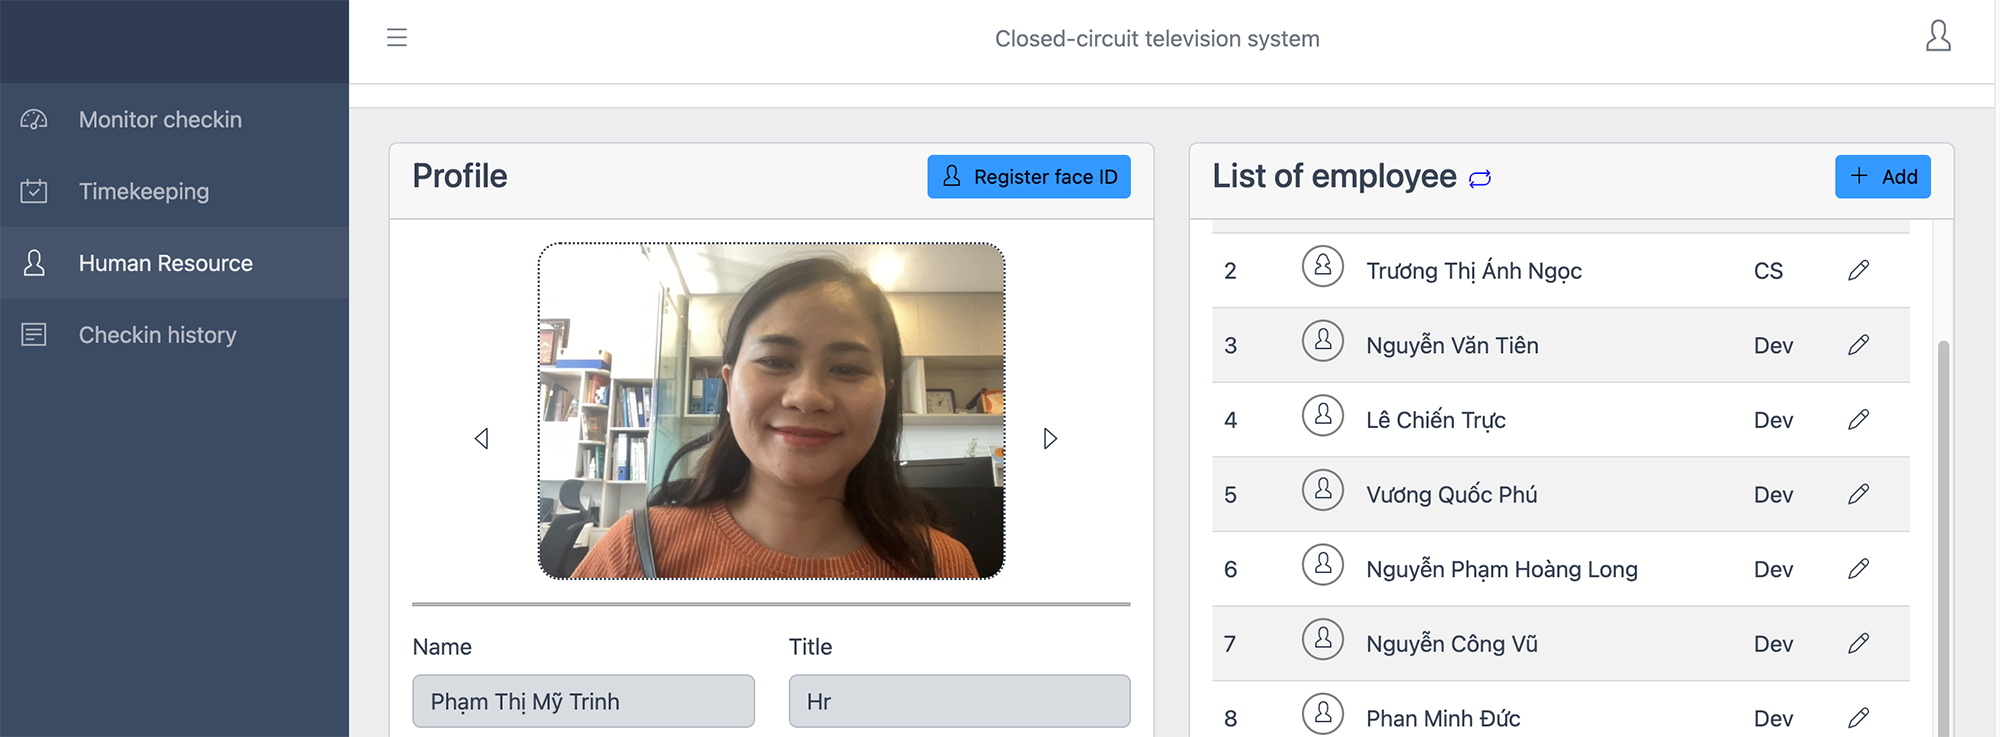Select employee name Phan Minh Đức
2000x737 pixels.
[1443, 718]
